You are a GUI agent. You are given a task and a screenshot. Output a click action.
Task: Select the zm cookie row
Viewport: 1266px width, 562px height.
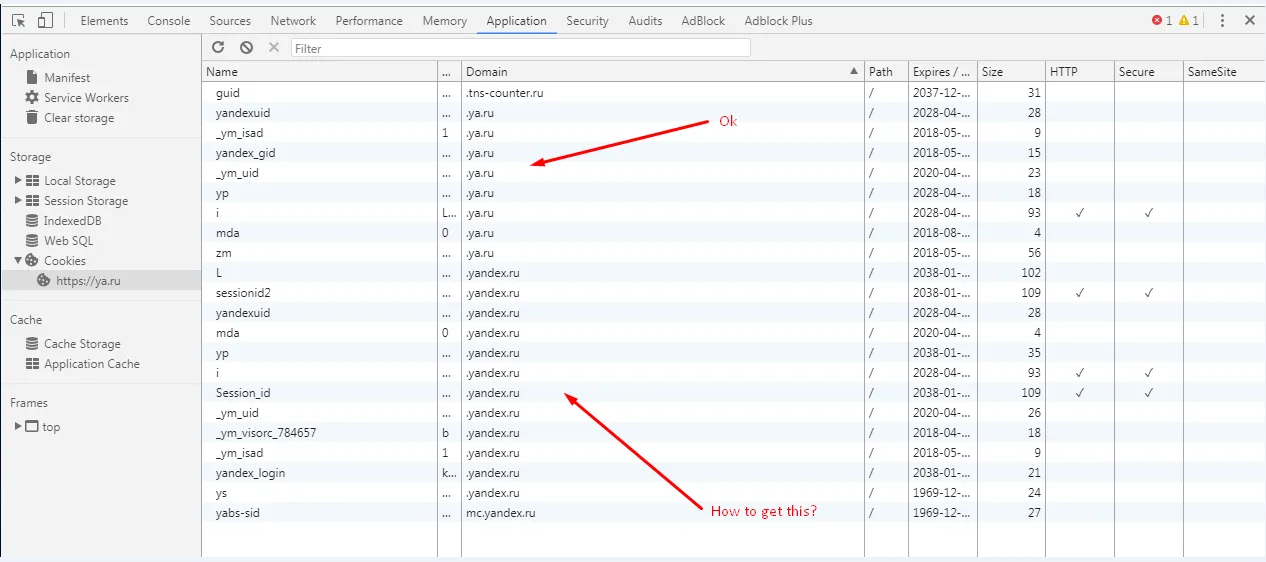733,252
